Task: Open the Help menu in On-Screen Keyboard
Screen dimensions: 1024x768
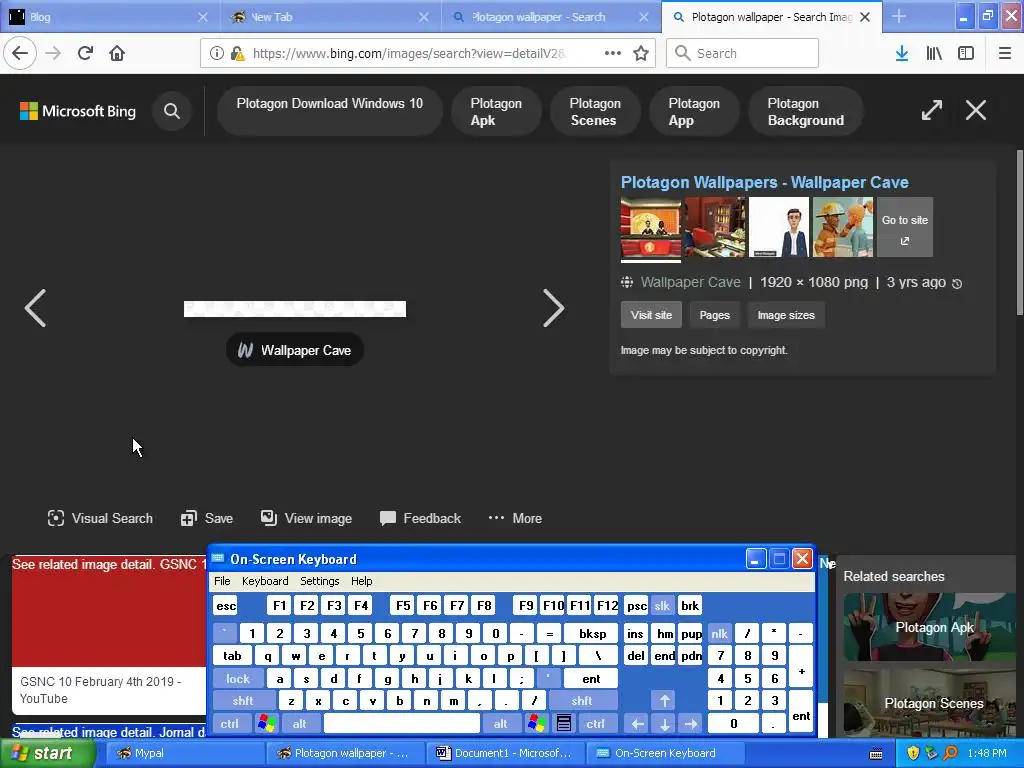Action: click(x=361, y=581)
